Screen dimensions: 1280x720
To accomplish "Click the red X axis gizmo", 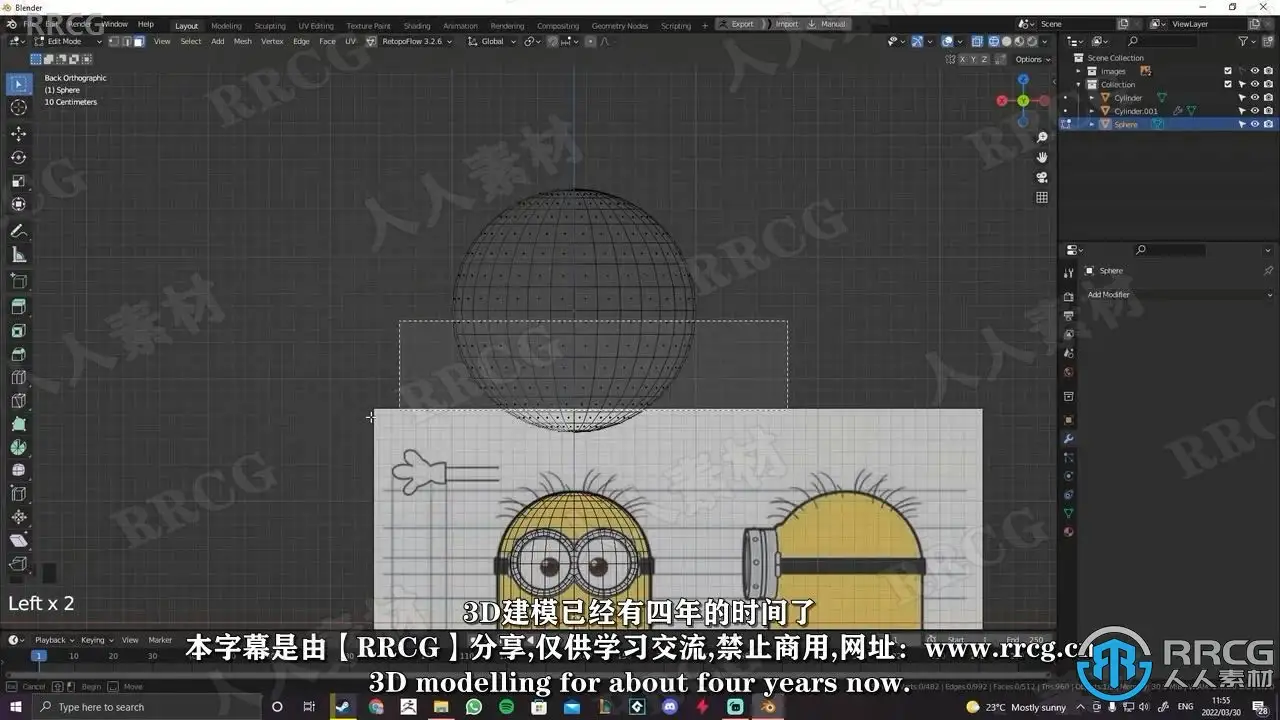I will click(1003, 100).
